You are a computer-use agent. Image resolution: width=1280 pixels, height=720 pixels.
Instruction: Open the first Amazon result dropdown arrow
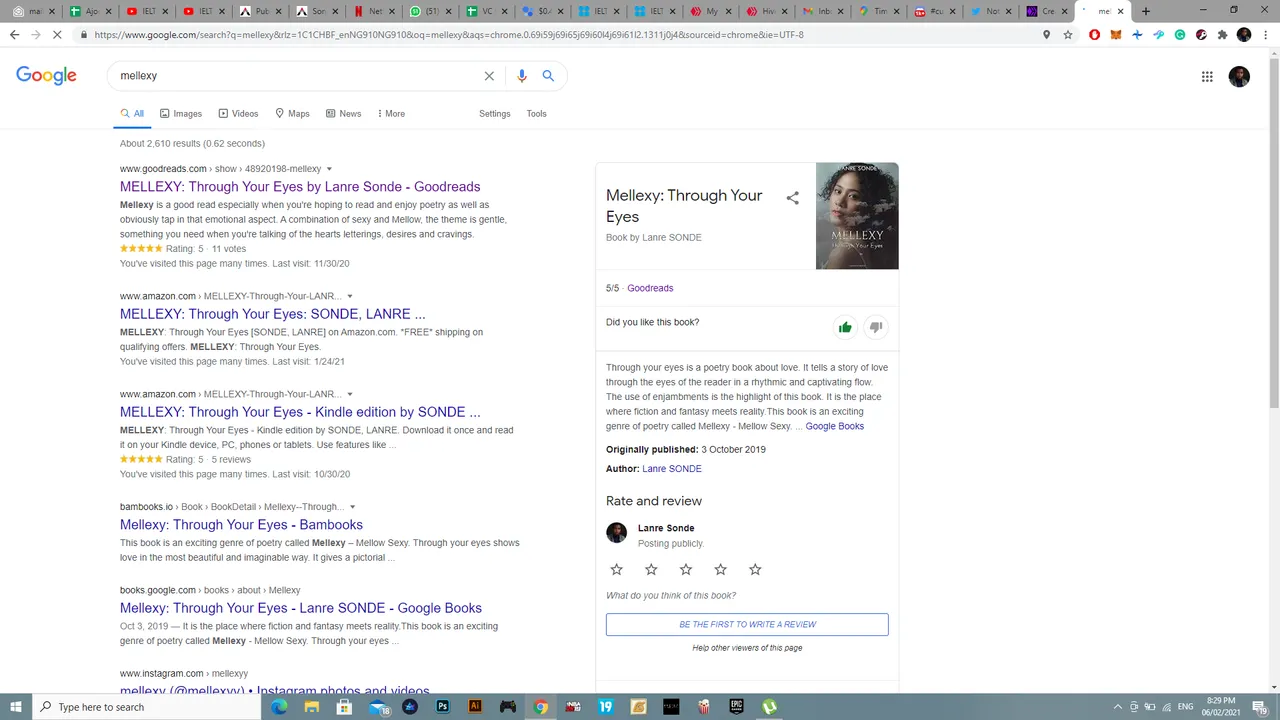(x=349, y=296)
